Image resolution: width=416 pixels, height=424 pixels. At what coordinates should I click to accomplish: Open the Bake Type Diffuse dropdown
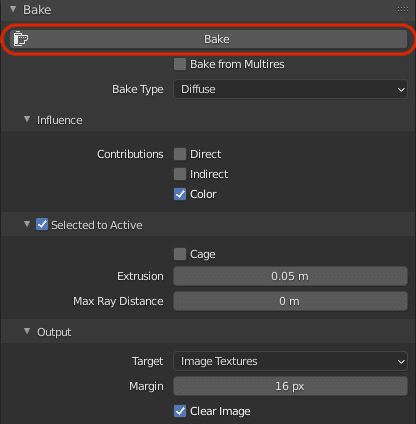click(x=290, y=89)
